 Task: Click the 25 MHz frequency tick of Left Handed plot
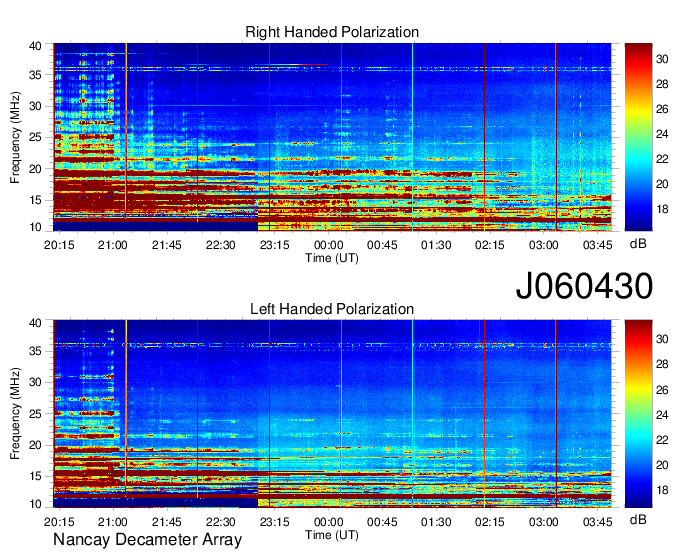35,414
